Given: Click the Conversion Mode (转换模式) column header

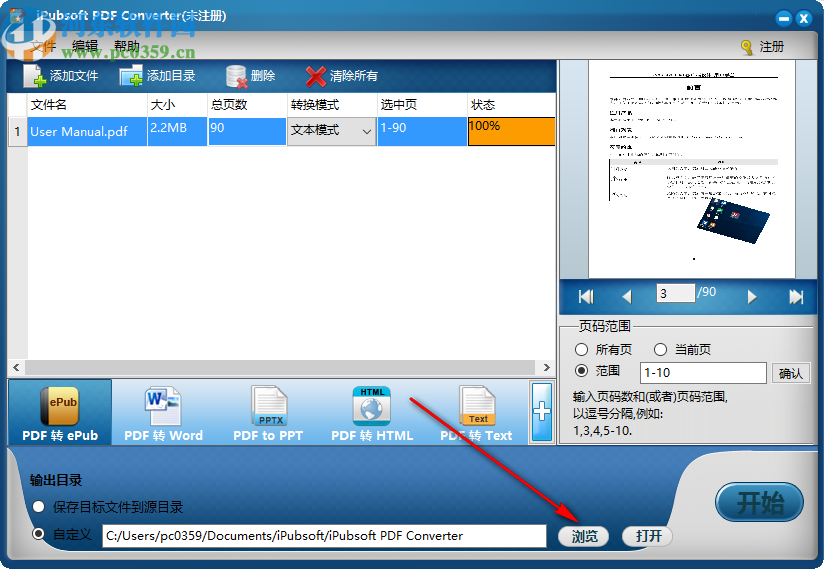Looking at the screenshot, I should pos(332,105).
